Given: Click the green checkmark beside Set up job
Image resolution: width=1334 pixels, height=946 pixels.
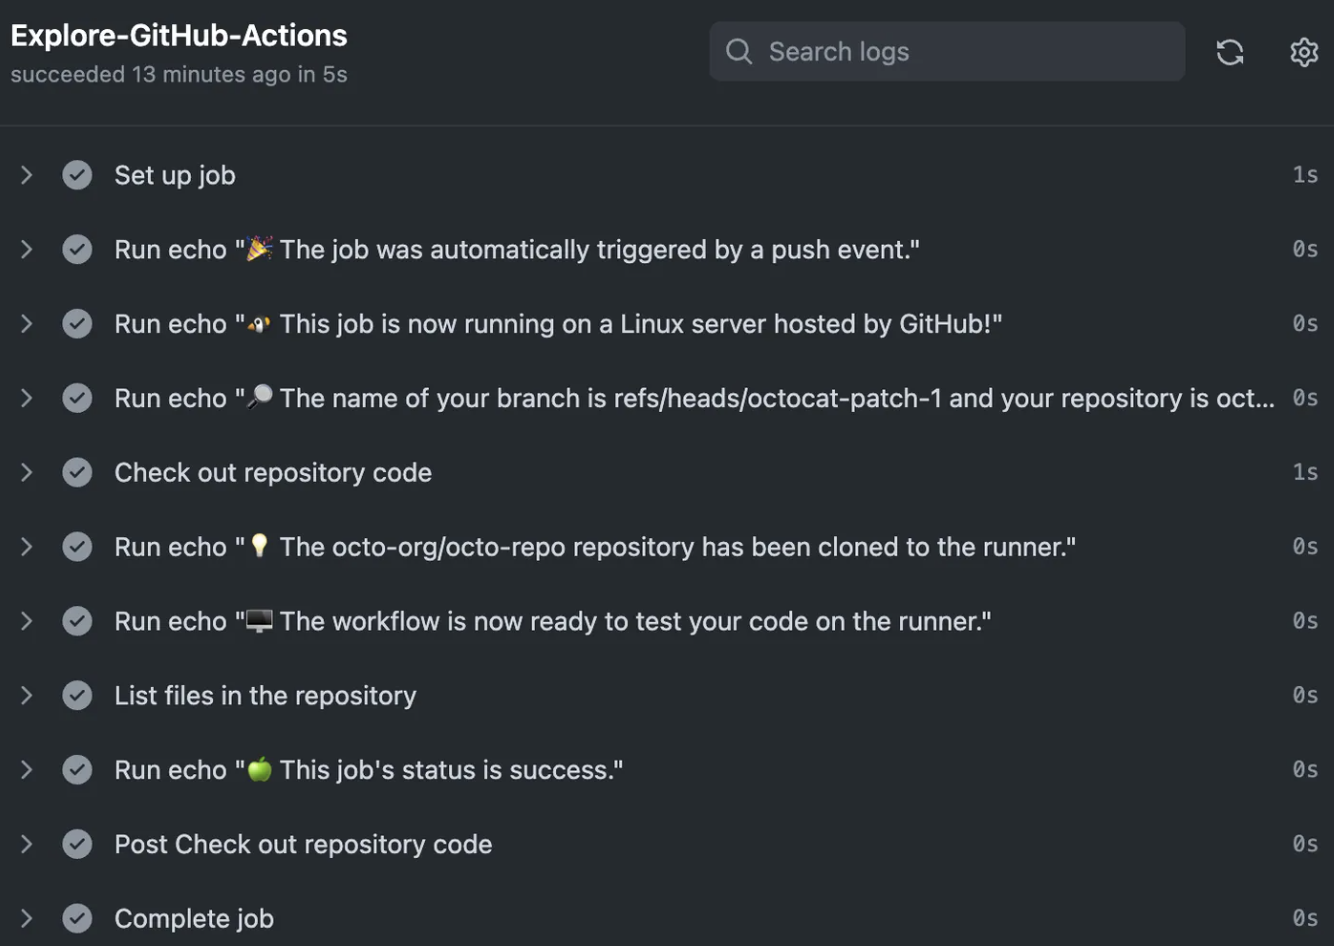Looking at the screenshot, I should click(77, 174).
